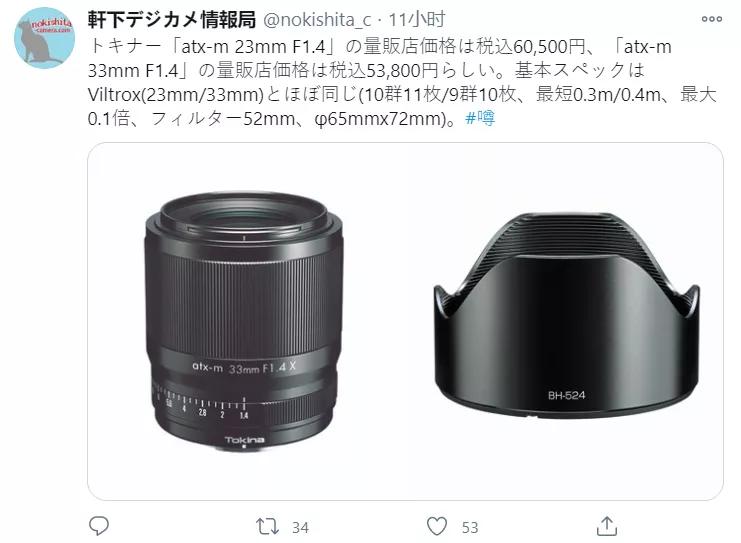Open the three-dot more options menu
This screenshot has height=543, width=741.
(711, 19)
